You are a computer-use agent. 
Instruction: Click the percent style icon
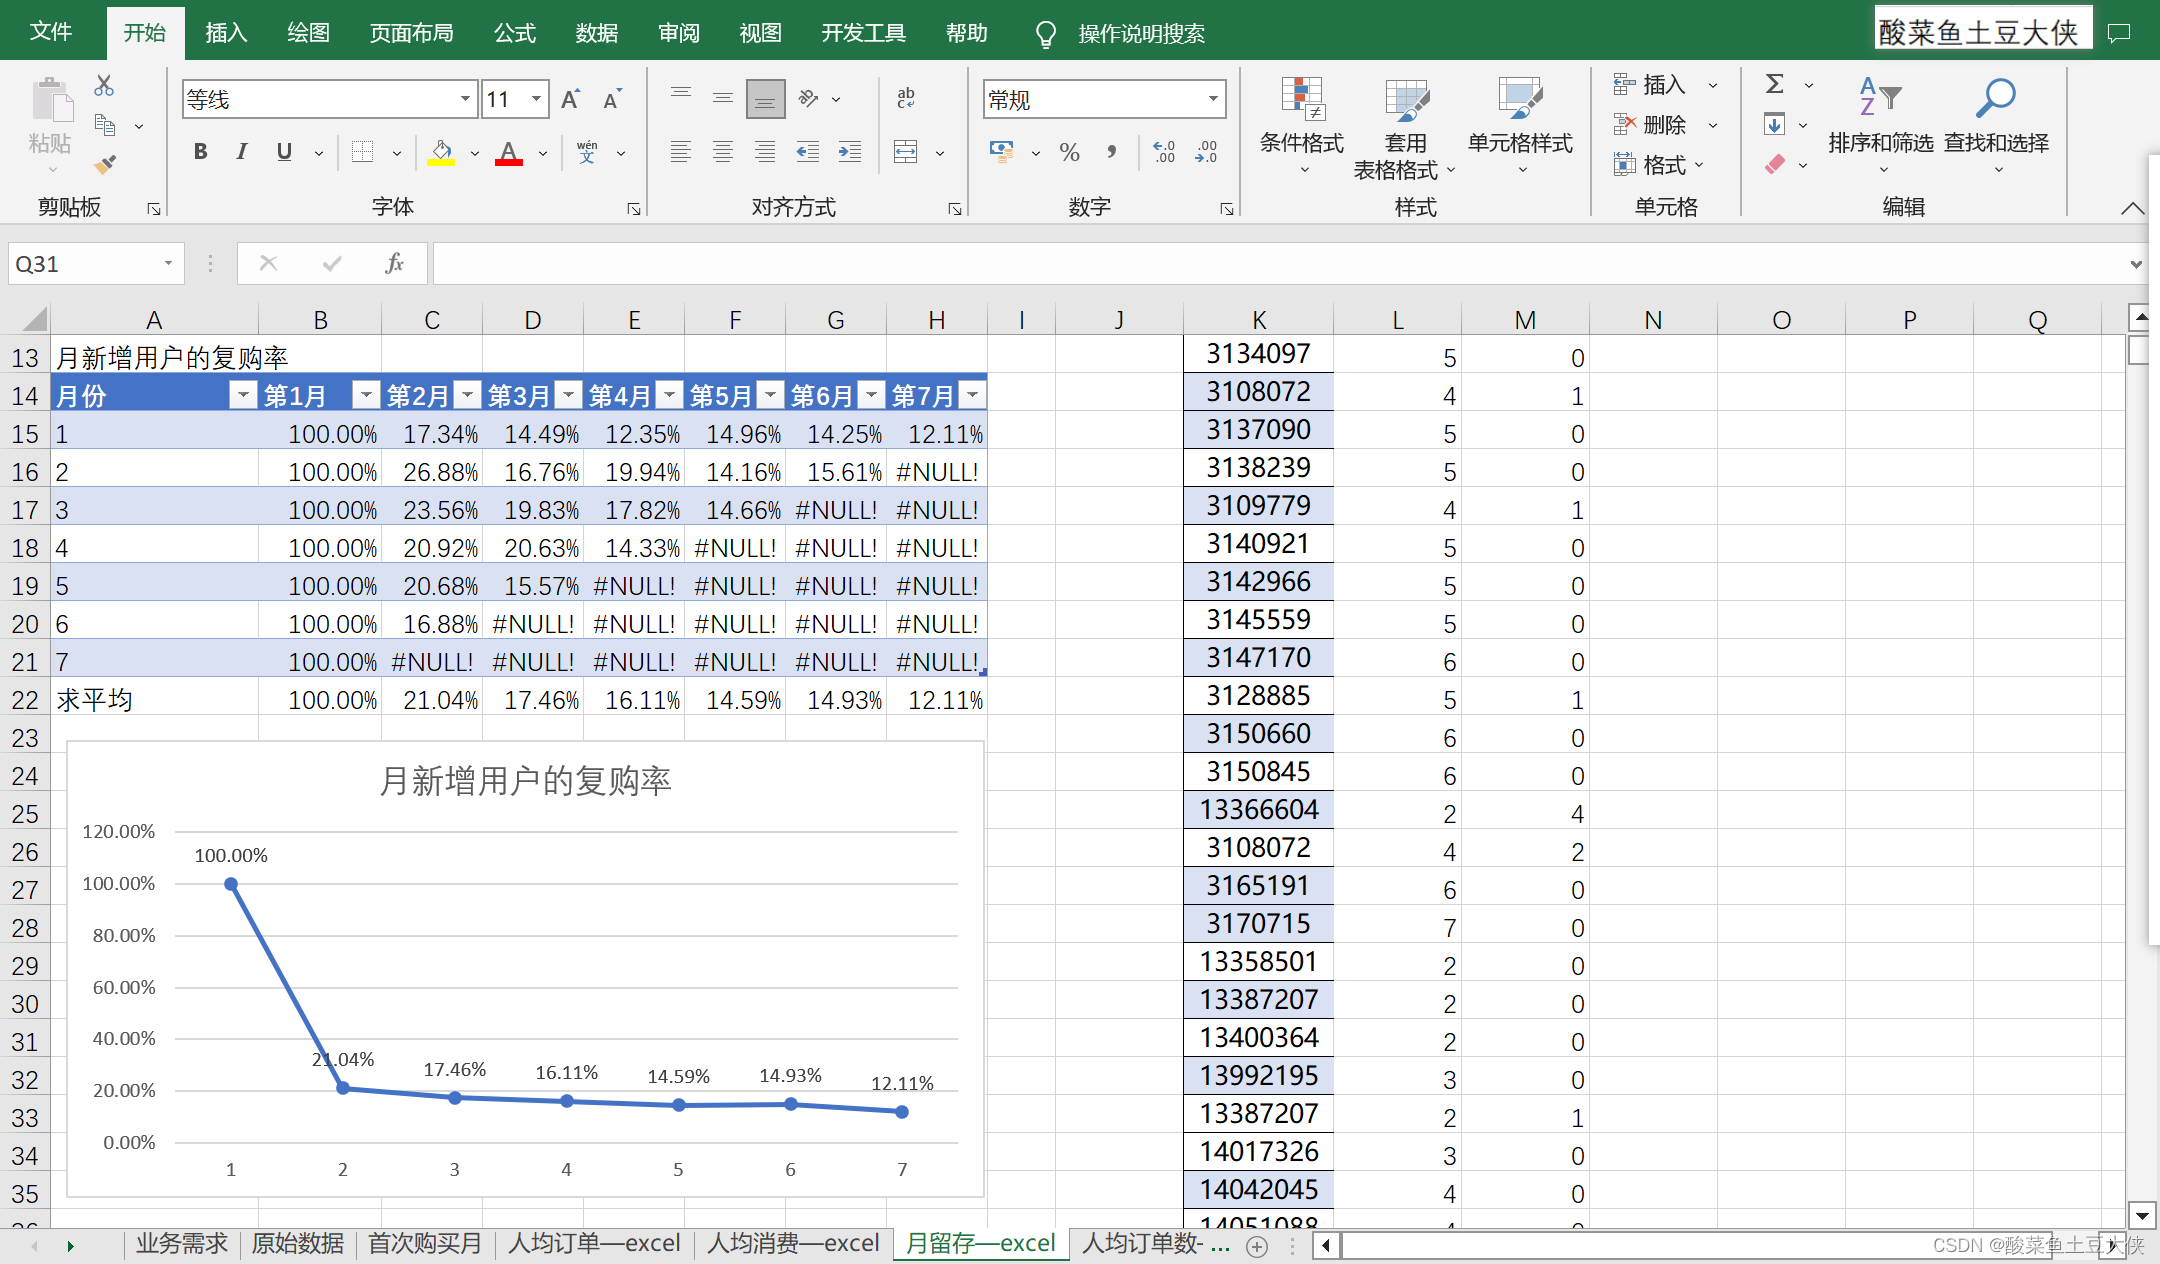(1069, 152)
